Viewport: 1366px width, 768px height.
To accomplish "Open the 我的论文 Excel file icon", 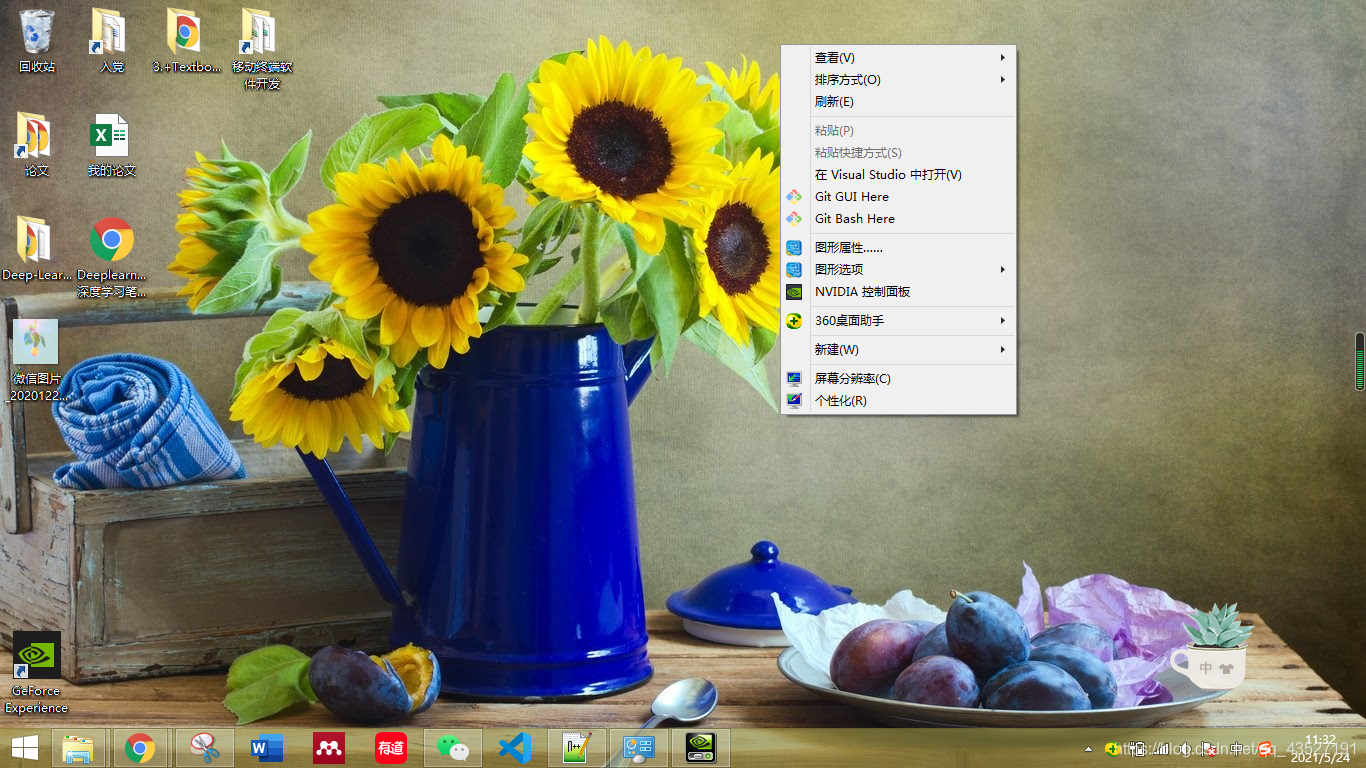I will 111,145.
